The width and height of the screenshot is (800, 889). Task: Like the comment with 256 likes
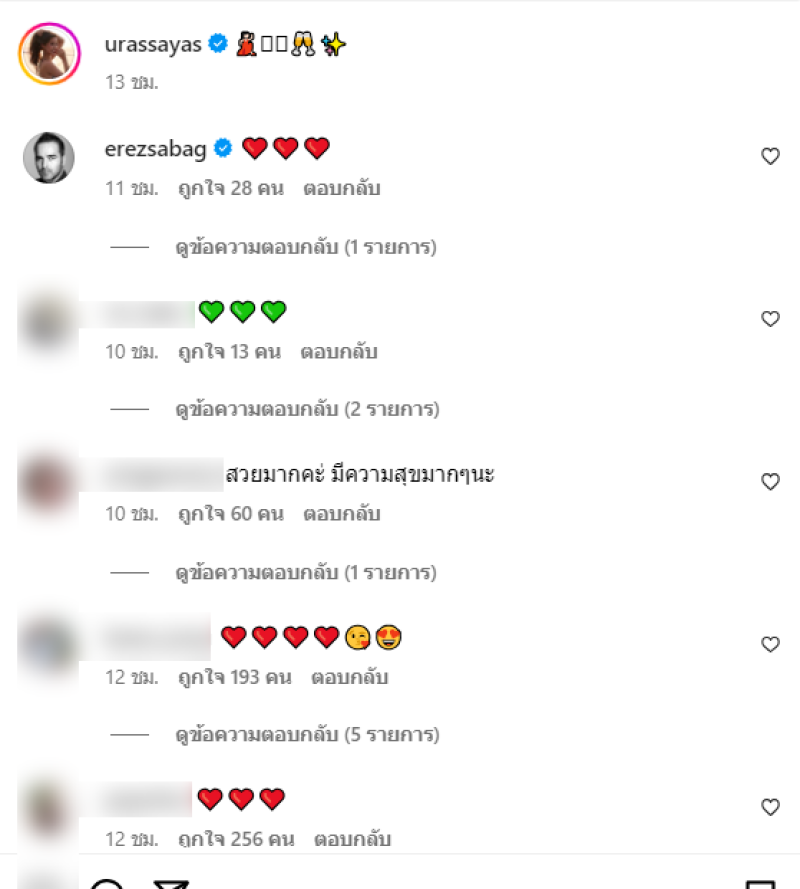(x=770, y=807)
